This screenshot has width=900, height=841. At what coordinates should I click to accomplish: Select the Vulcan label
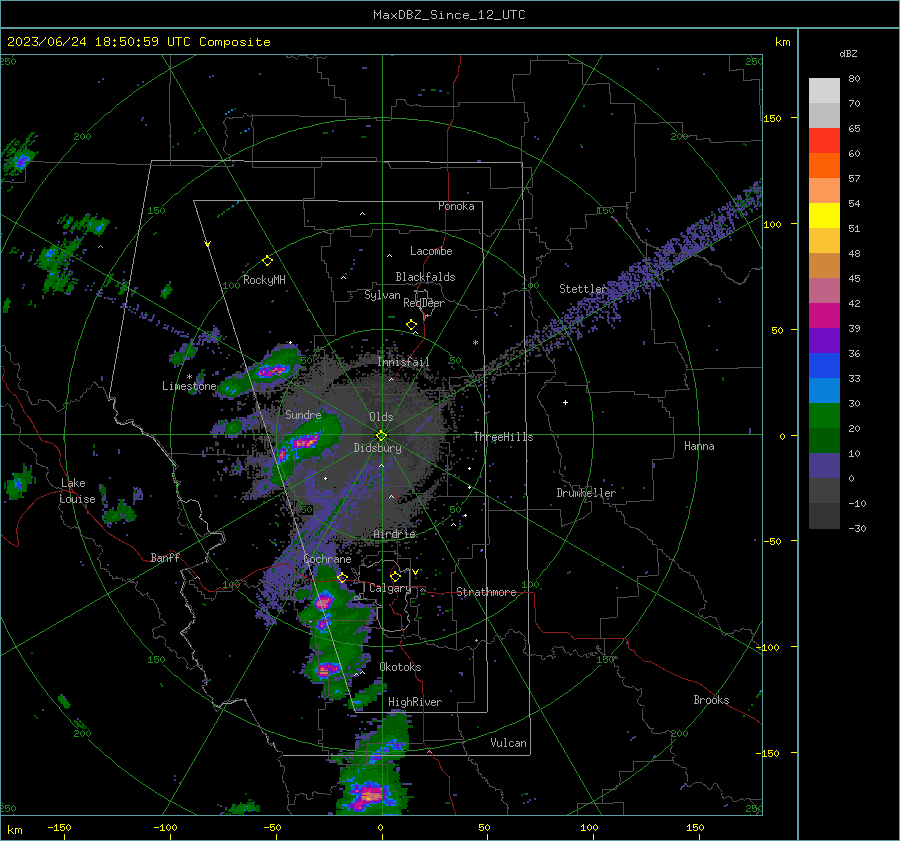click(508, 743)
